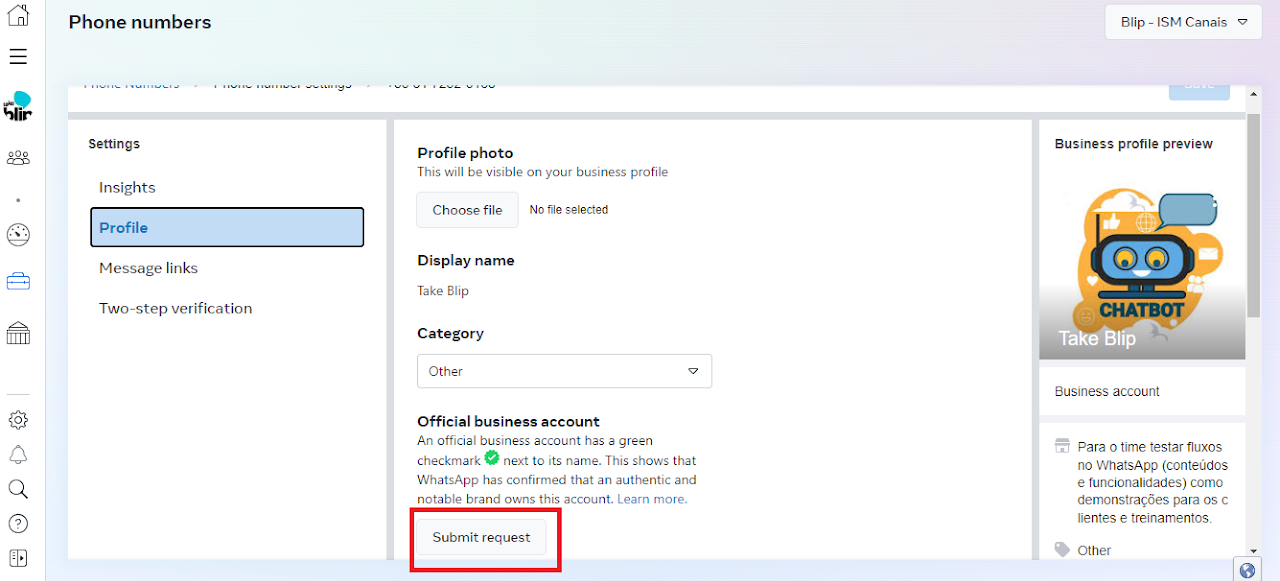Select the Insights settings item
1280x581 pixels.
(127, 188)
